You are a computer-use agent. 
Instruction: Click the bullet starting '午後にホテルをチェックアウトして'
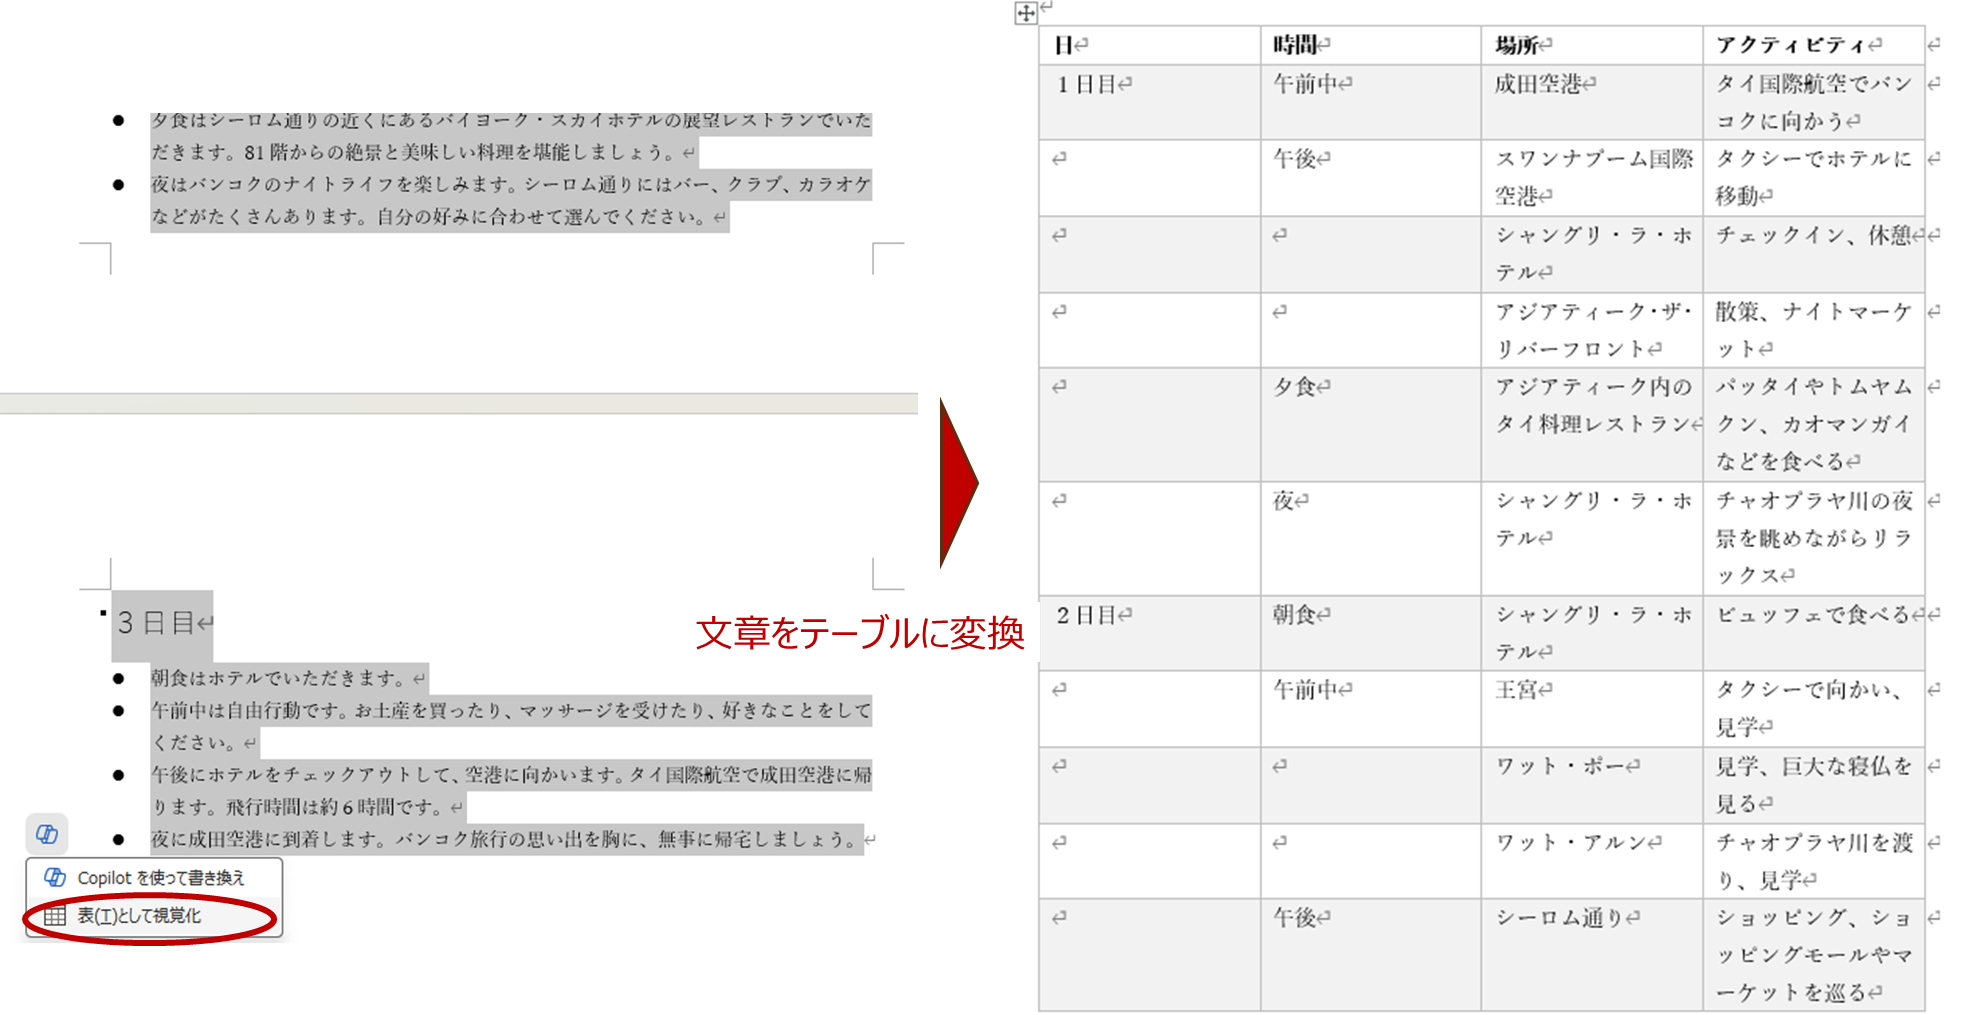(511, 790)
